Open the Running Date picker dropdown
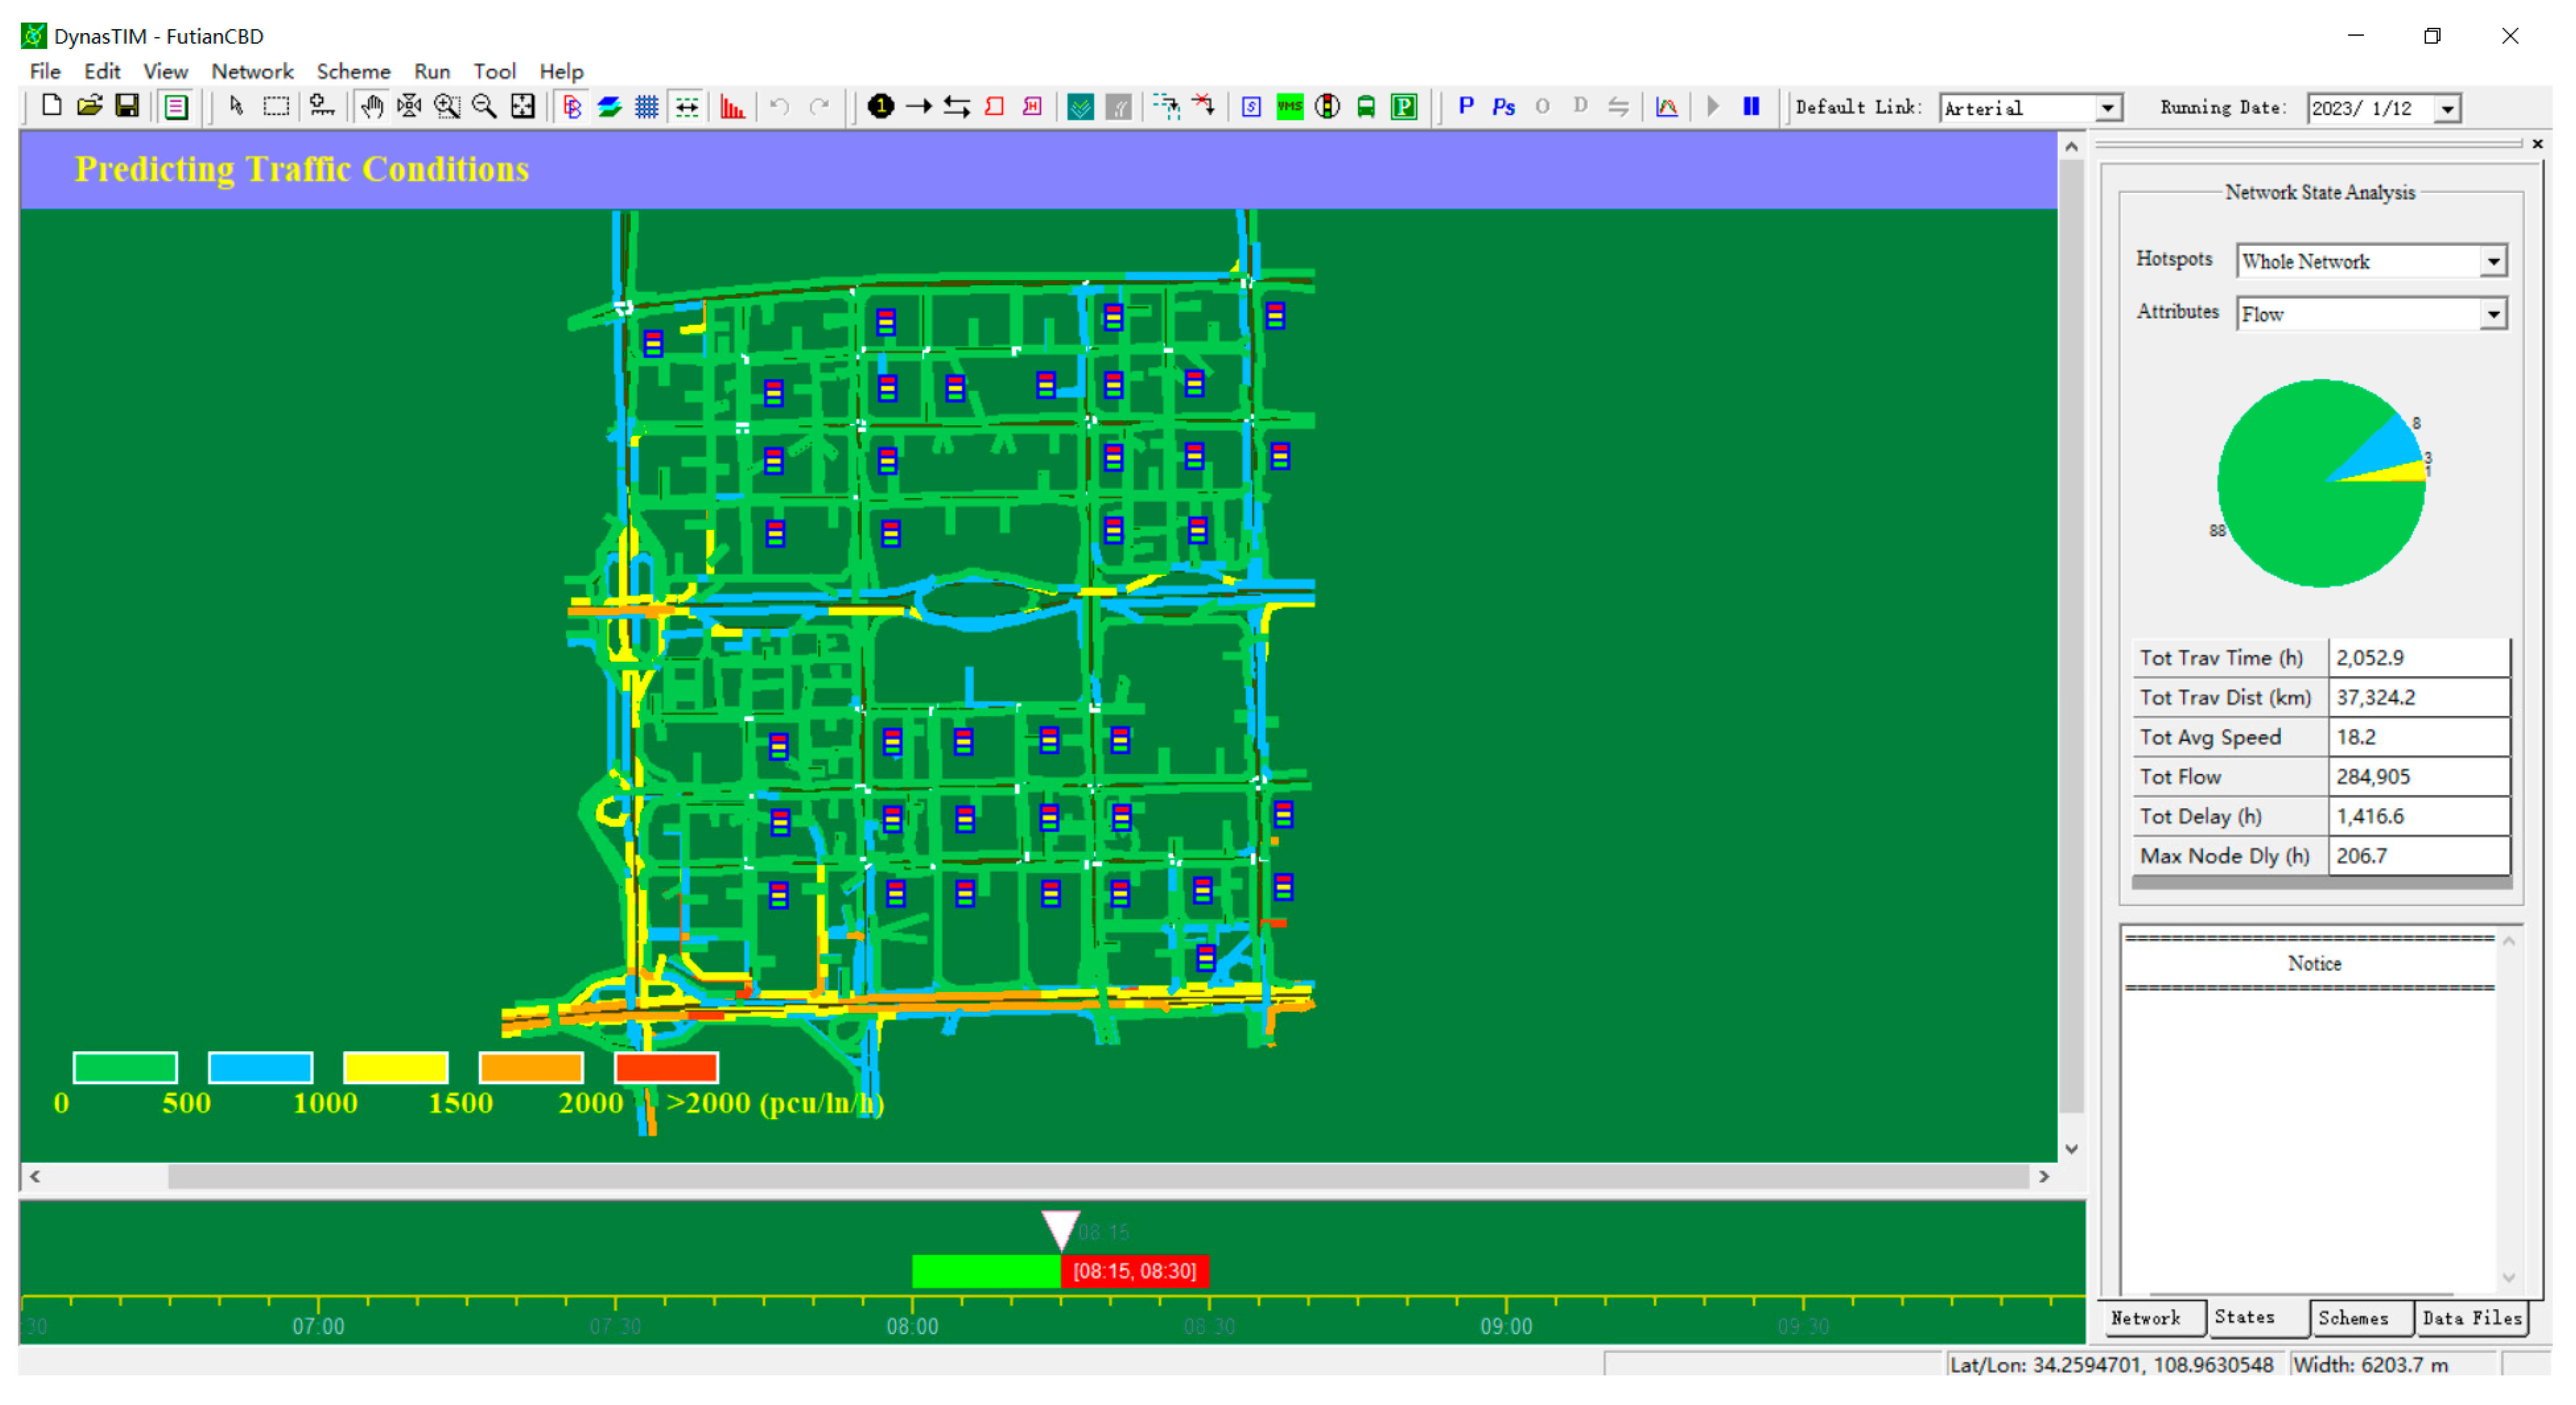This screenshot has width=2576, height=1405. (2448, 108)
